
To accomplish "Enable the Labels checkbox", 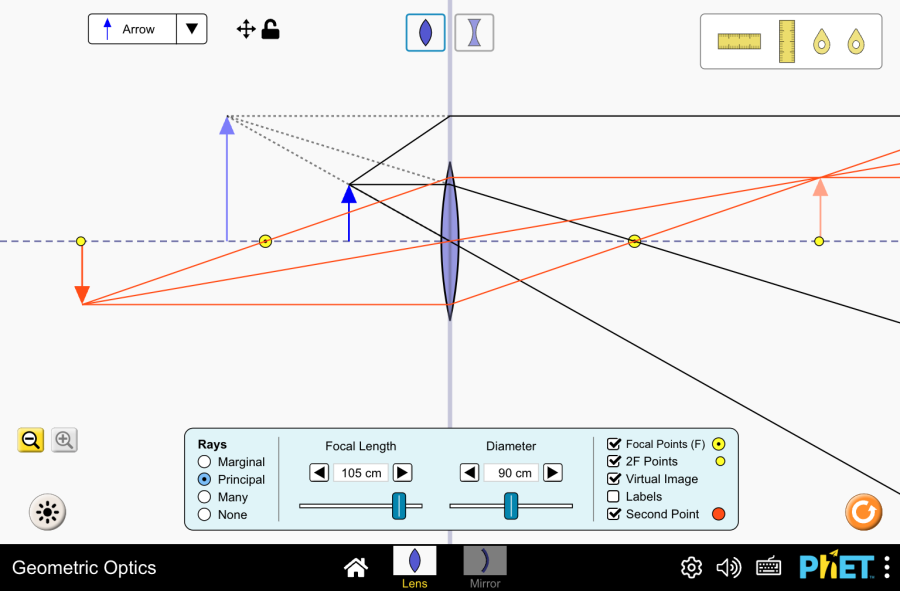I will [614, 497].
